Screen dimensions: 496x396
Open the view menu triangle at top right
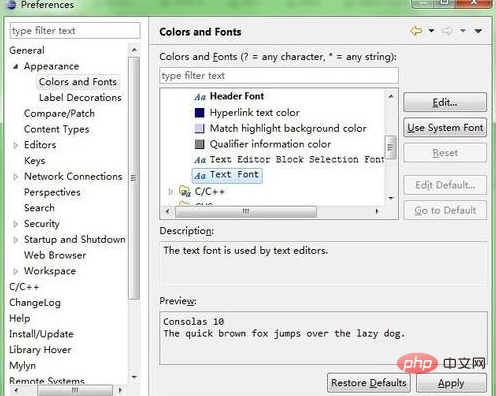coord(478,31)
